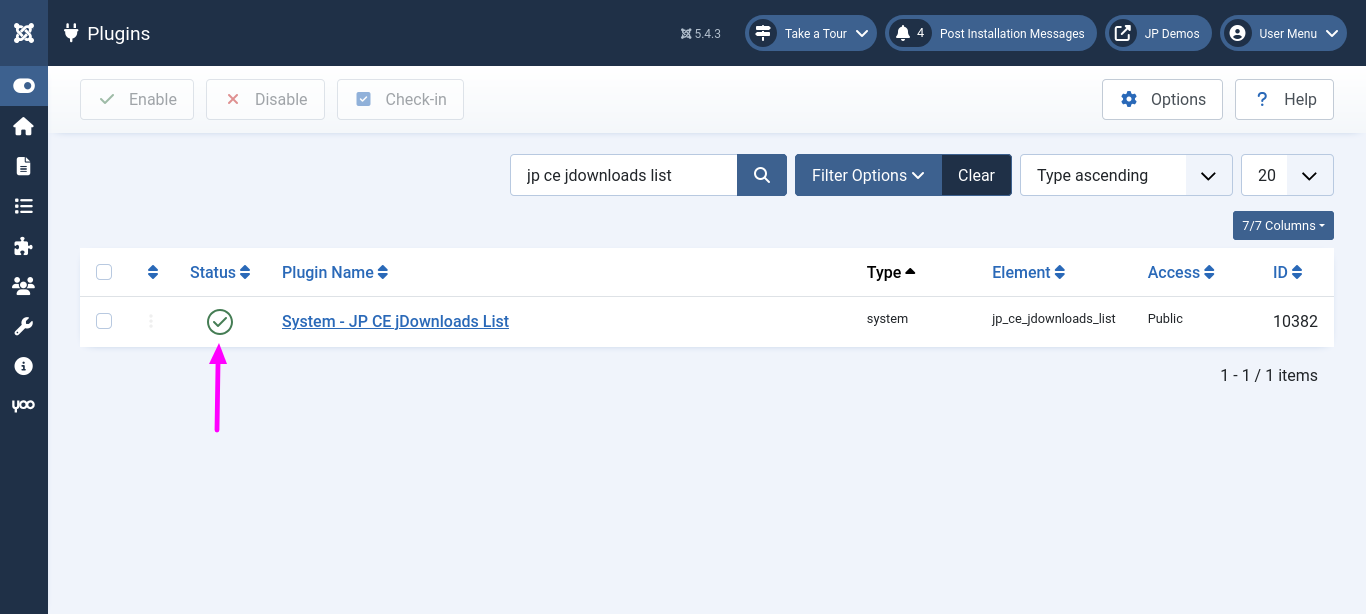Open the Content file sidebar icon
The image size is (1366, 614).
pos(24,166)
